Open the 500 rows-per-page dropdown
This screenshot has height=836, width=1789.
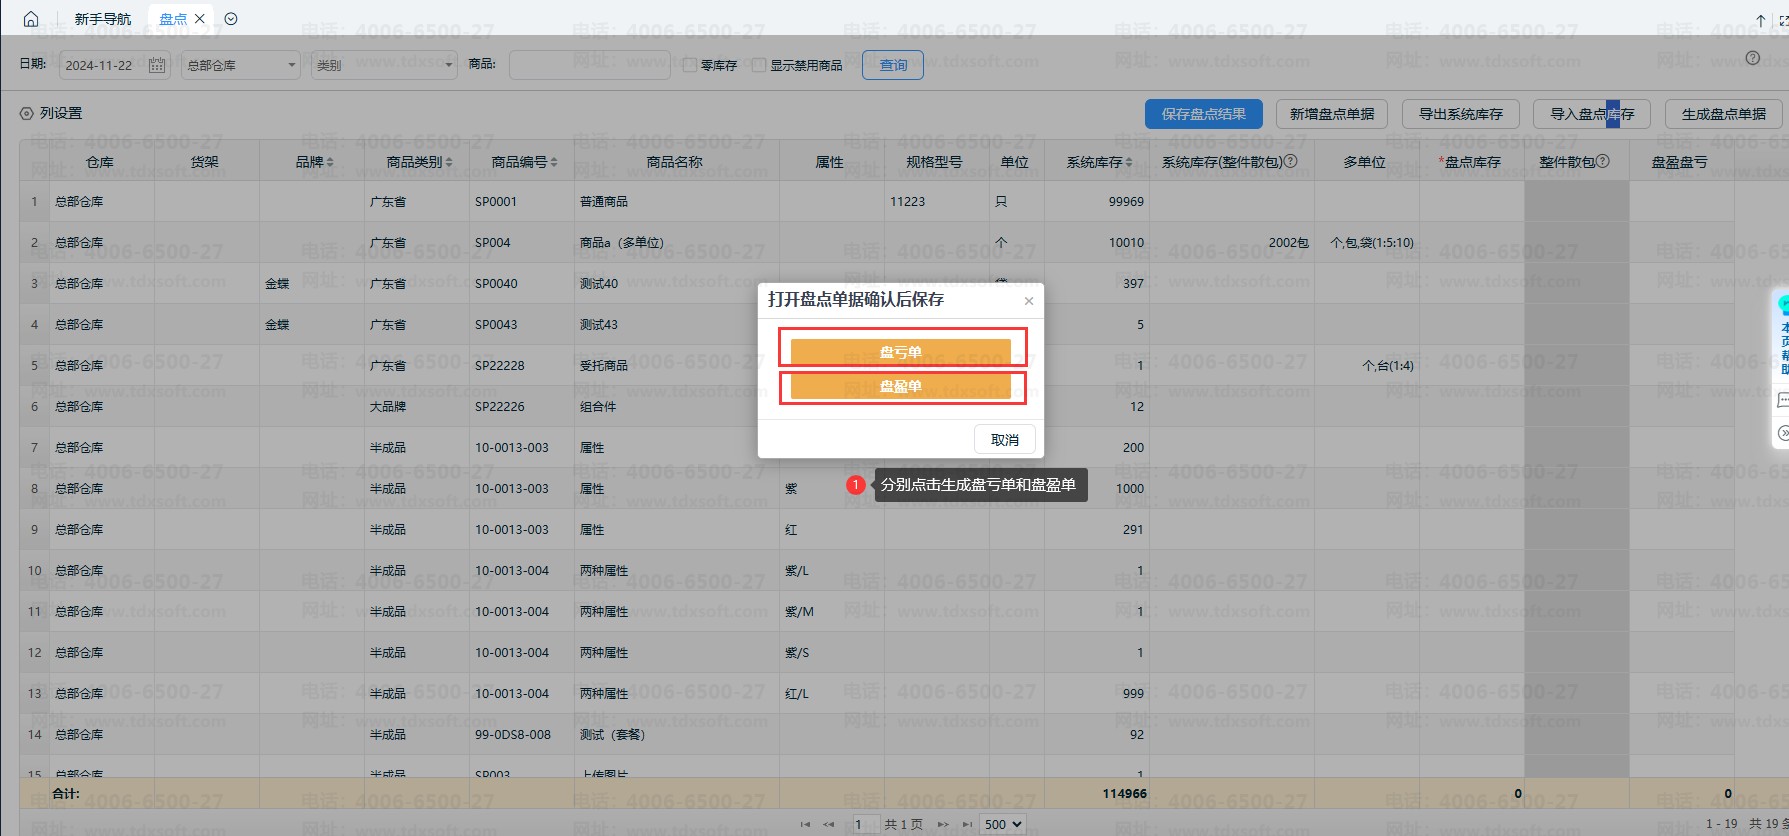point(1003,825)
